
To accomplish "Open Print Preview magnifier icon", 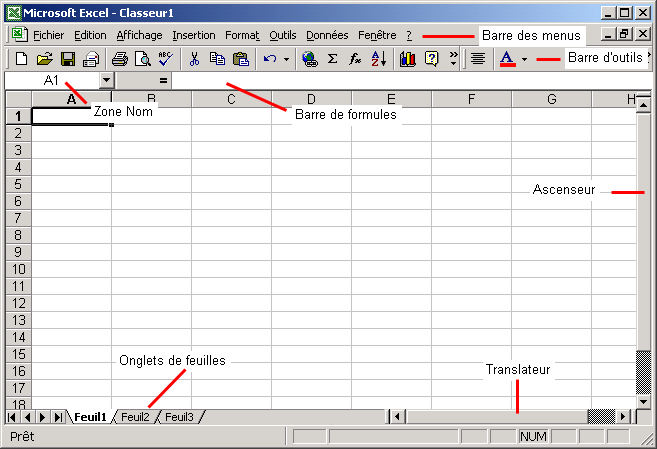I will tap(143, 59).
